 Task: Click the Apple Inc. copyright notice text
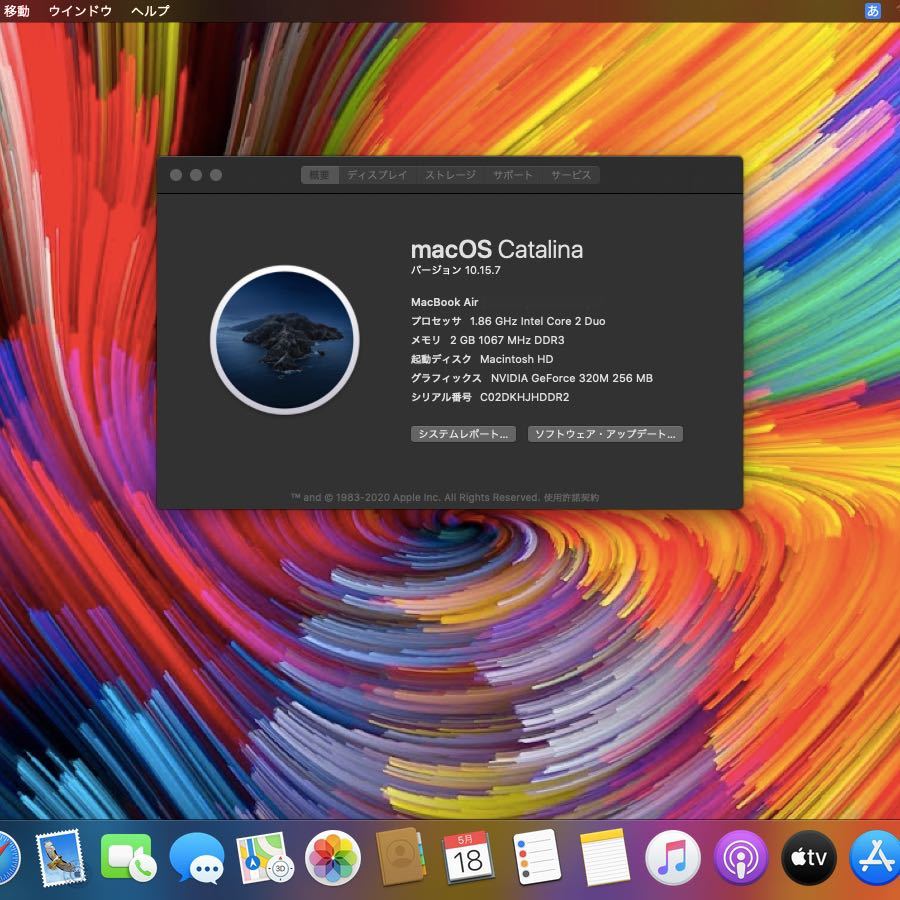point(416,498)
